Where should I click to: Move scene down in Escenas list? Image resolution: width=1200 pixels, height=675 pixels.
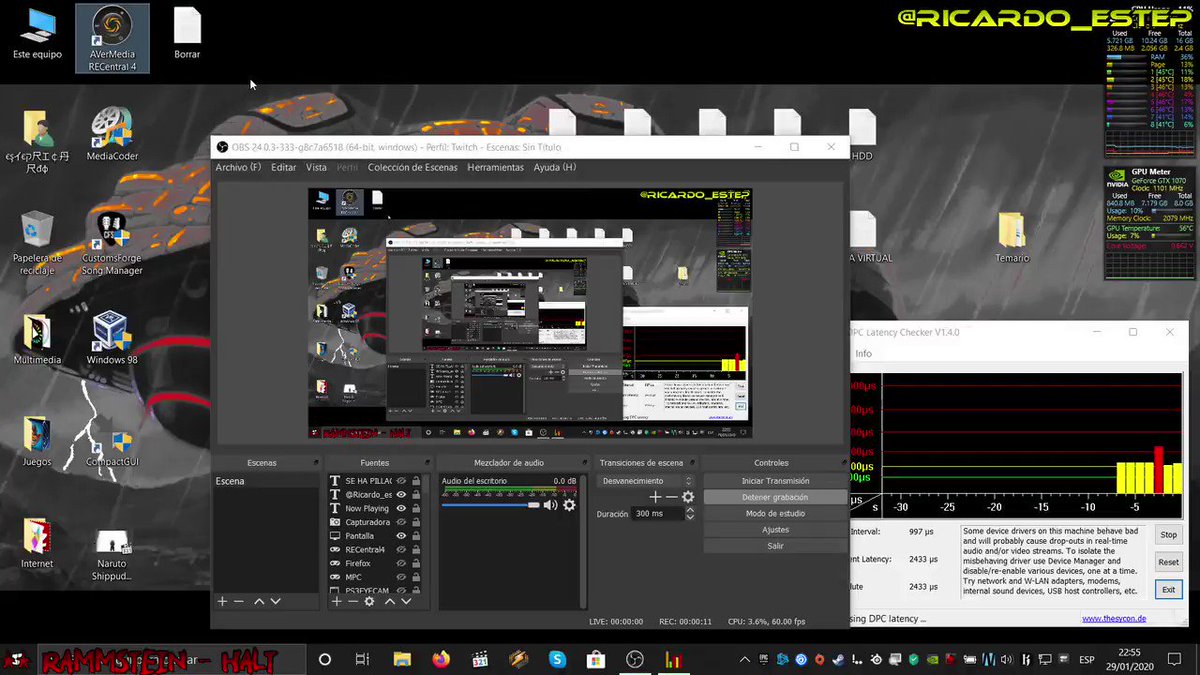pyautogui.click(x=275, y=601)
